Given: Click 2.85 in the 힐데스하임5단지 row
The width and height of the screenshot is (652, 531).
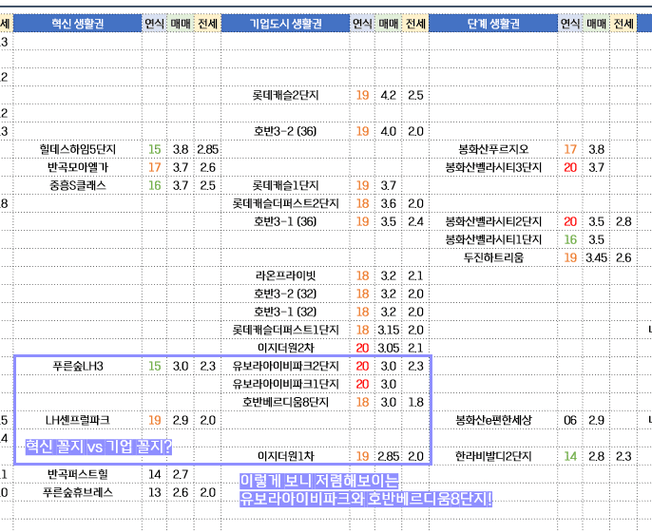Looking at the screenshot, I should (207, 149).
